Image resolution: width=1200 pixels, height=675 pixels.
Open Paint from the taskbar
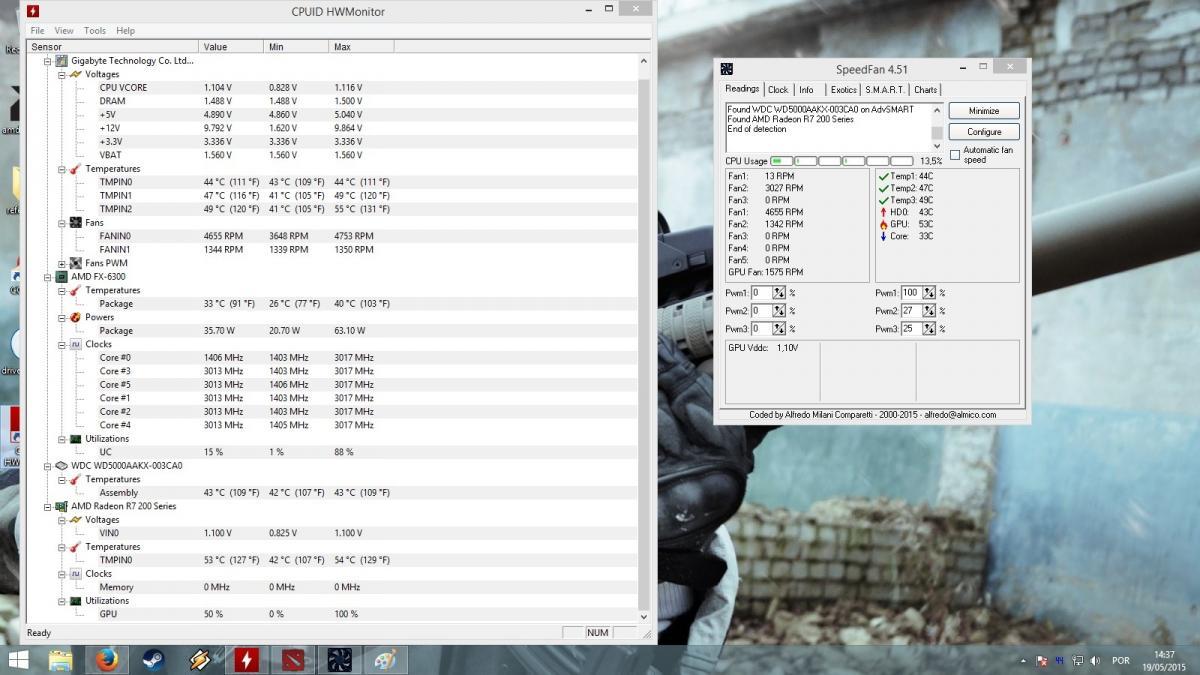point(385,660)
